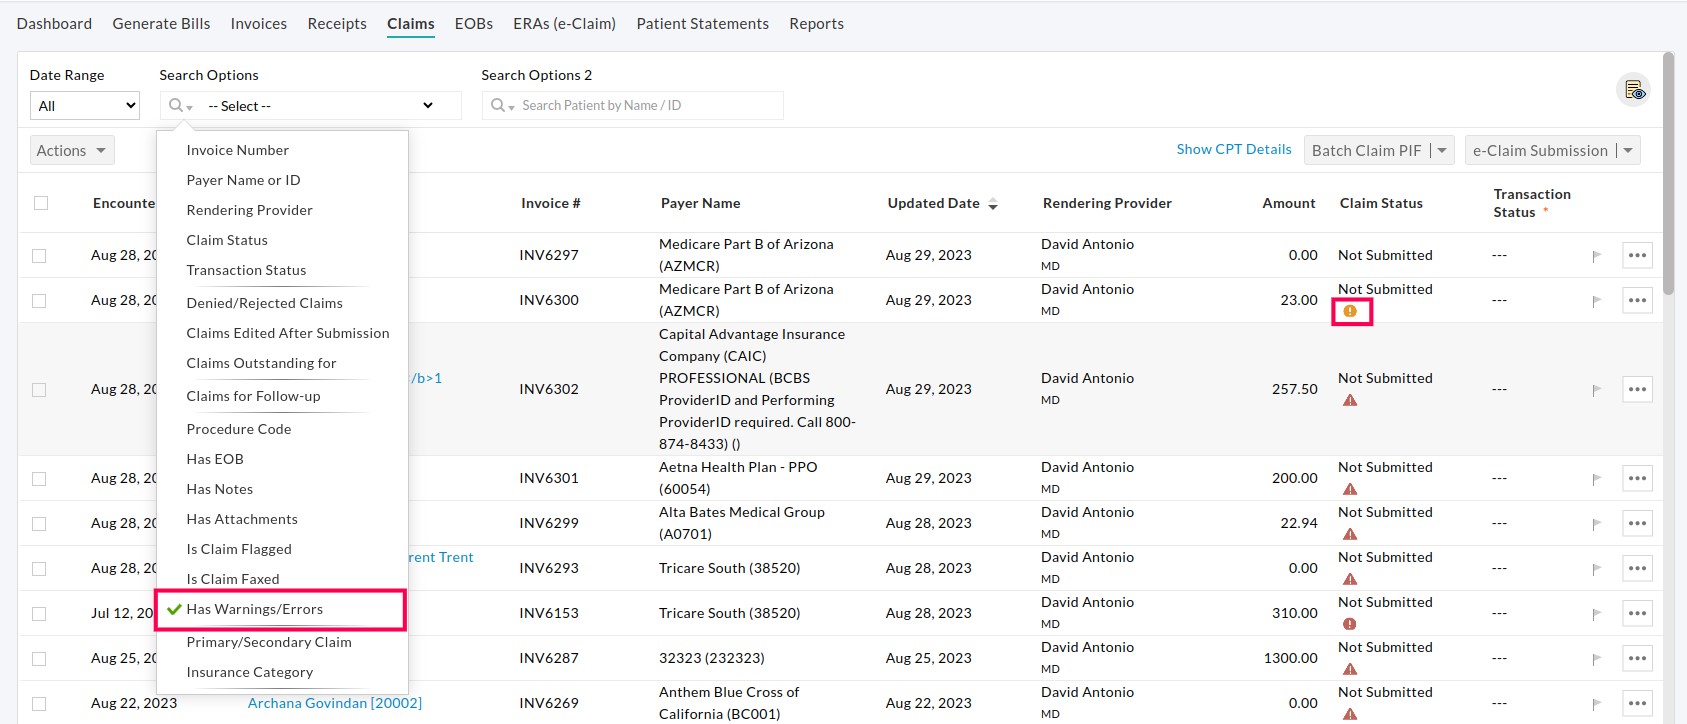Check the INV6287 row checkbox
The image size is (1687, 724).
coord(39,659)
